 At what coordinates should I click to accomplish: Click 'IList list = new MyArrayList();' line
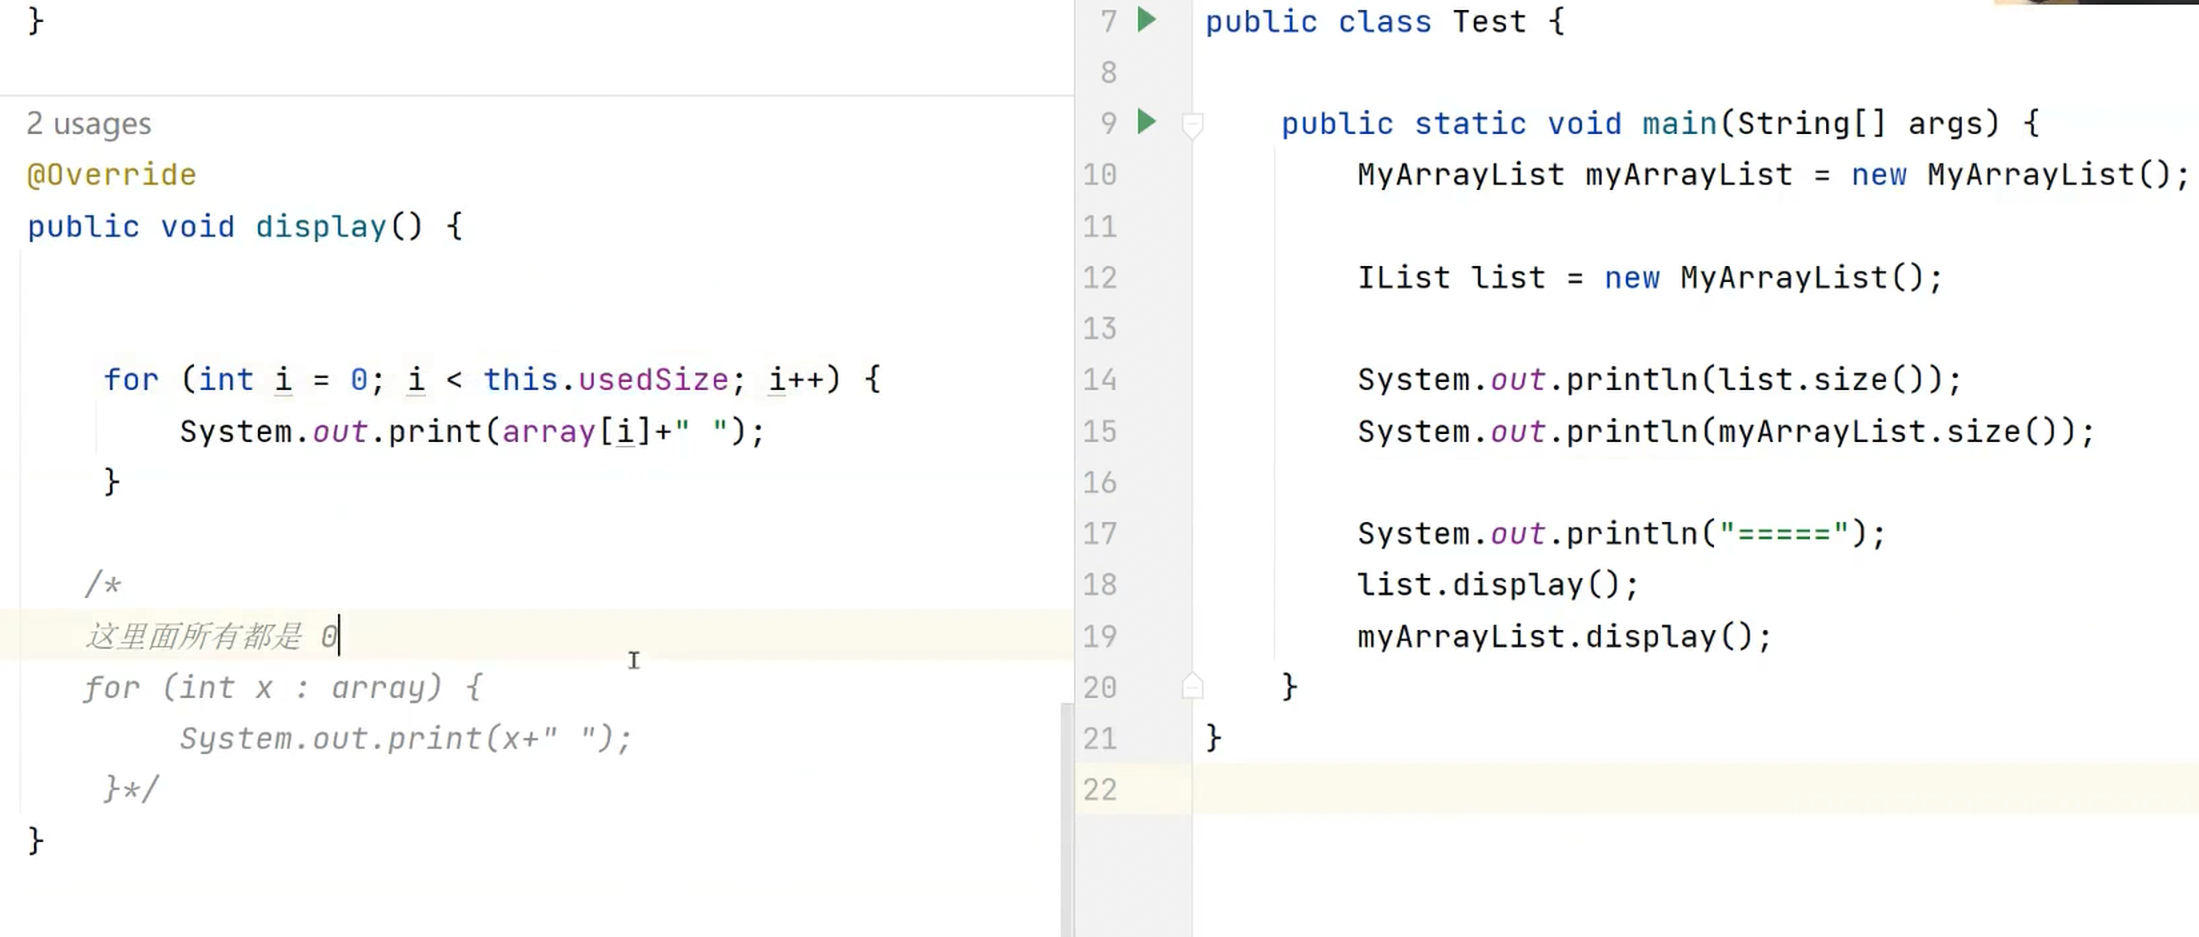point(1650,278)
